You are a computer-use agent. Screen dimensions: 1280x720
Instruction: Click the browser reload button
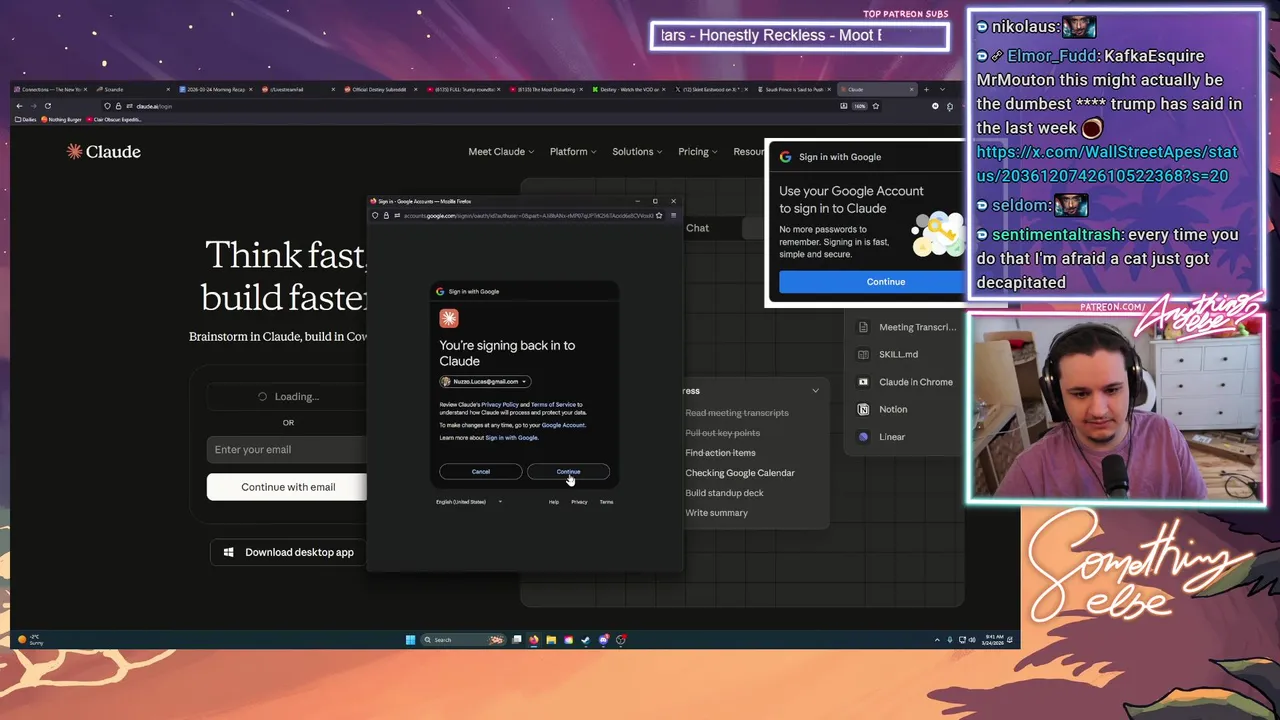click(47, 106)
